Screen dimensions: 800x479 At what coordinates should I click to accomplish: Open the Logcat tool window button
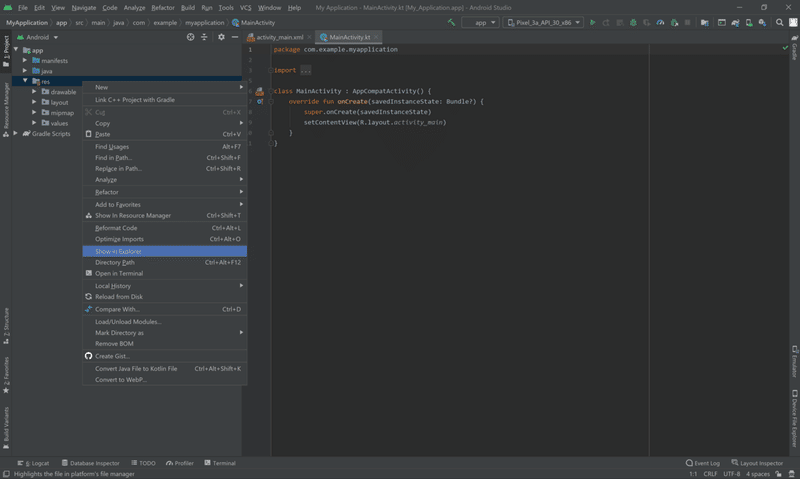tap(33, 463)
